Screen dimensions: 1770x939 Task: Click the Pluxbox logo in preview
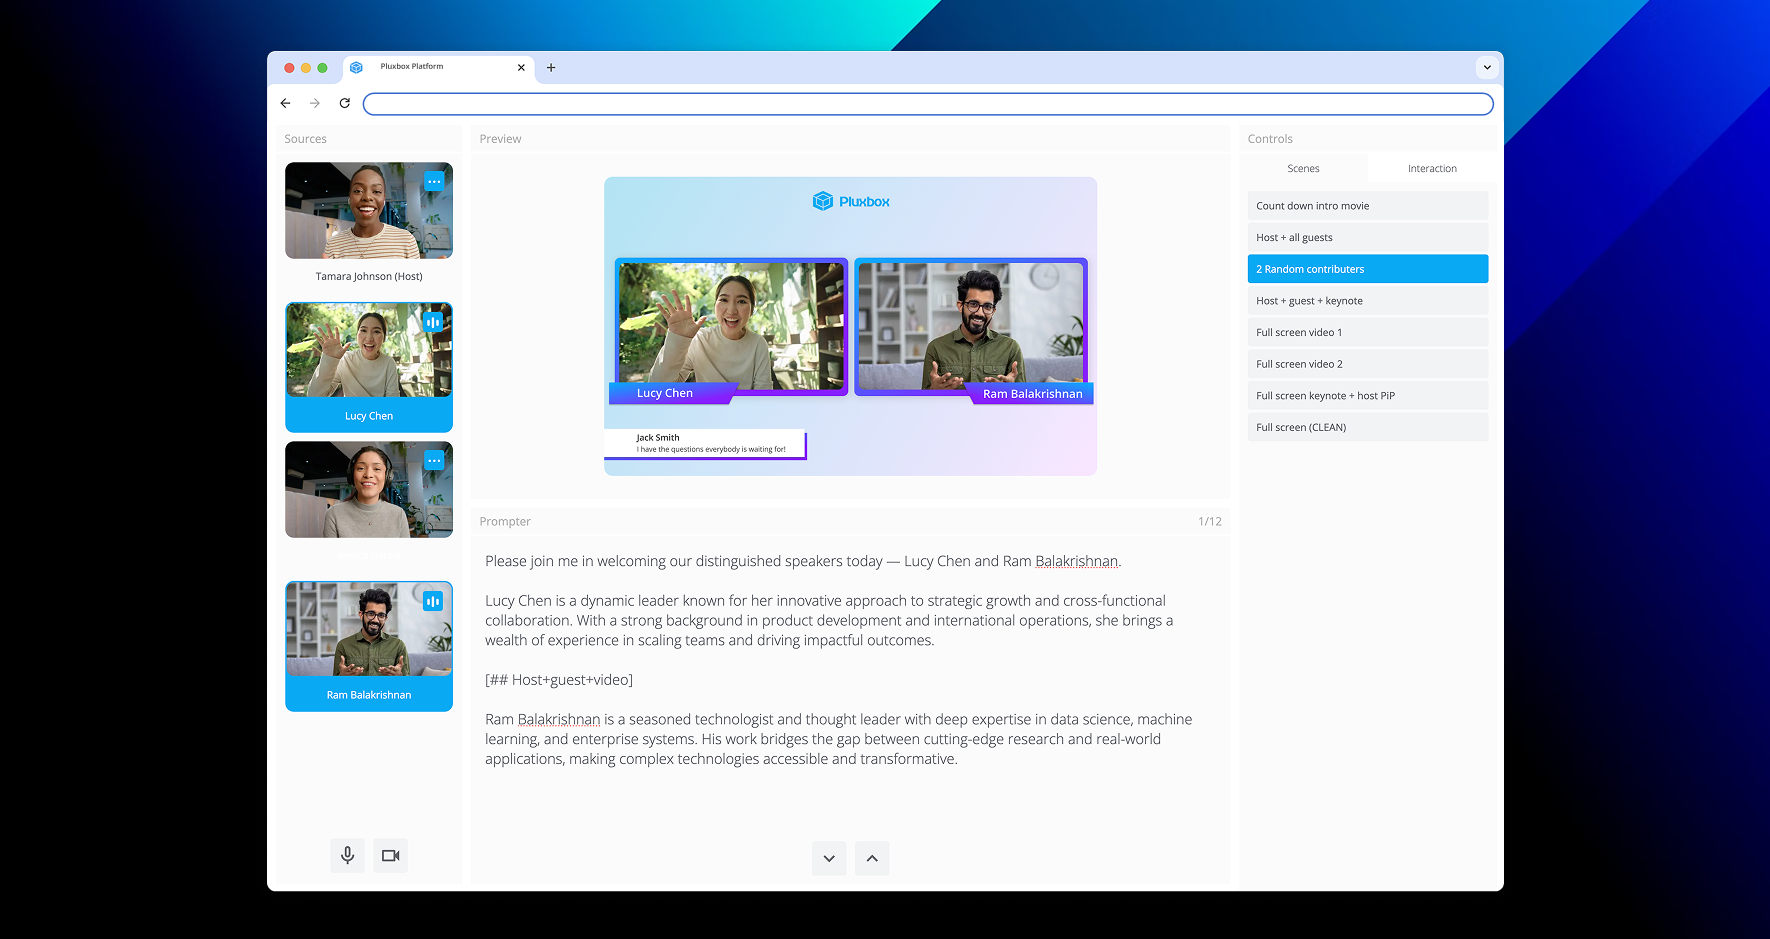850,202
